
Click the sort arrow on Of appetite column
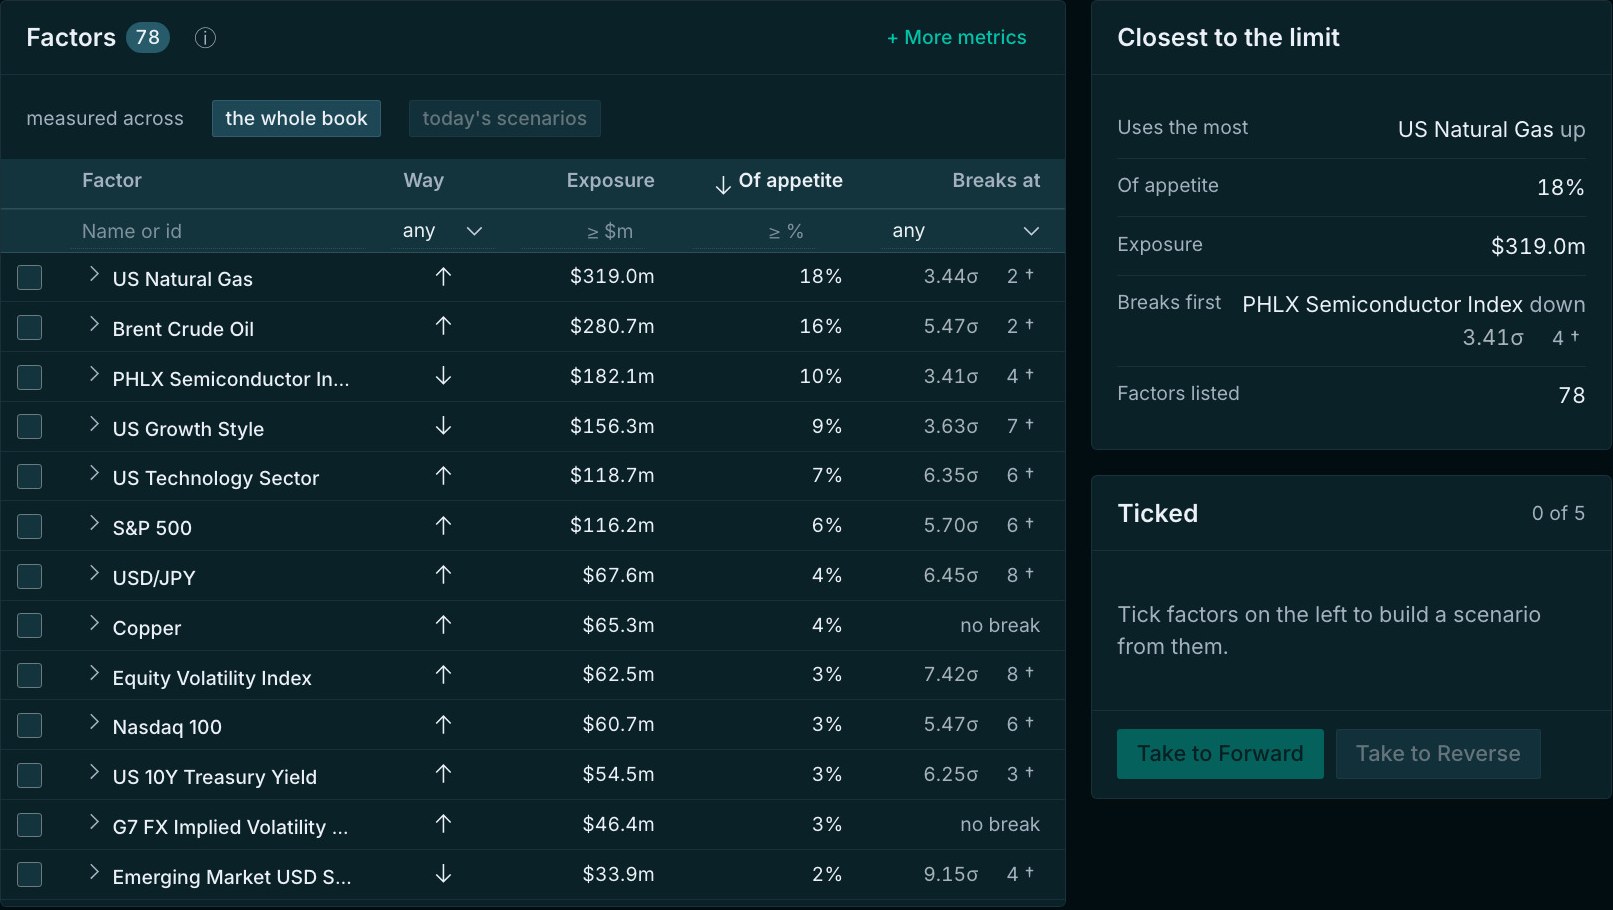[x=723, y=184]
